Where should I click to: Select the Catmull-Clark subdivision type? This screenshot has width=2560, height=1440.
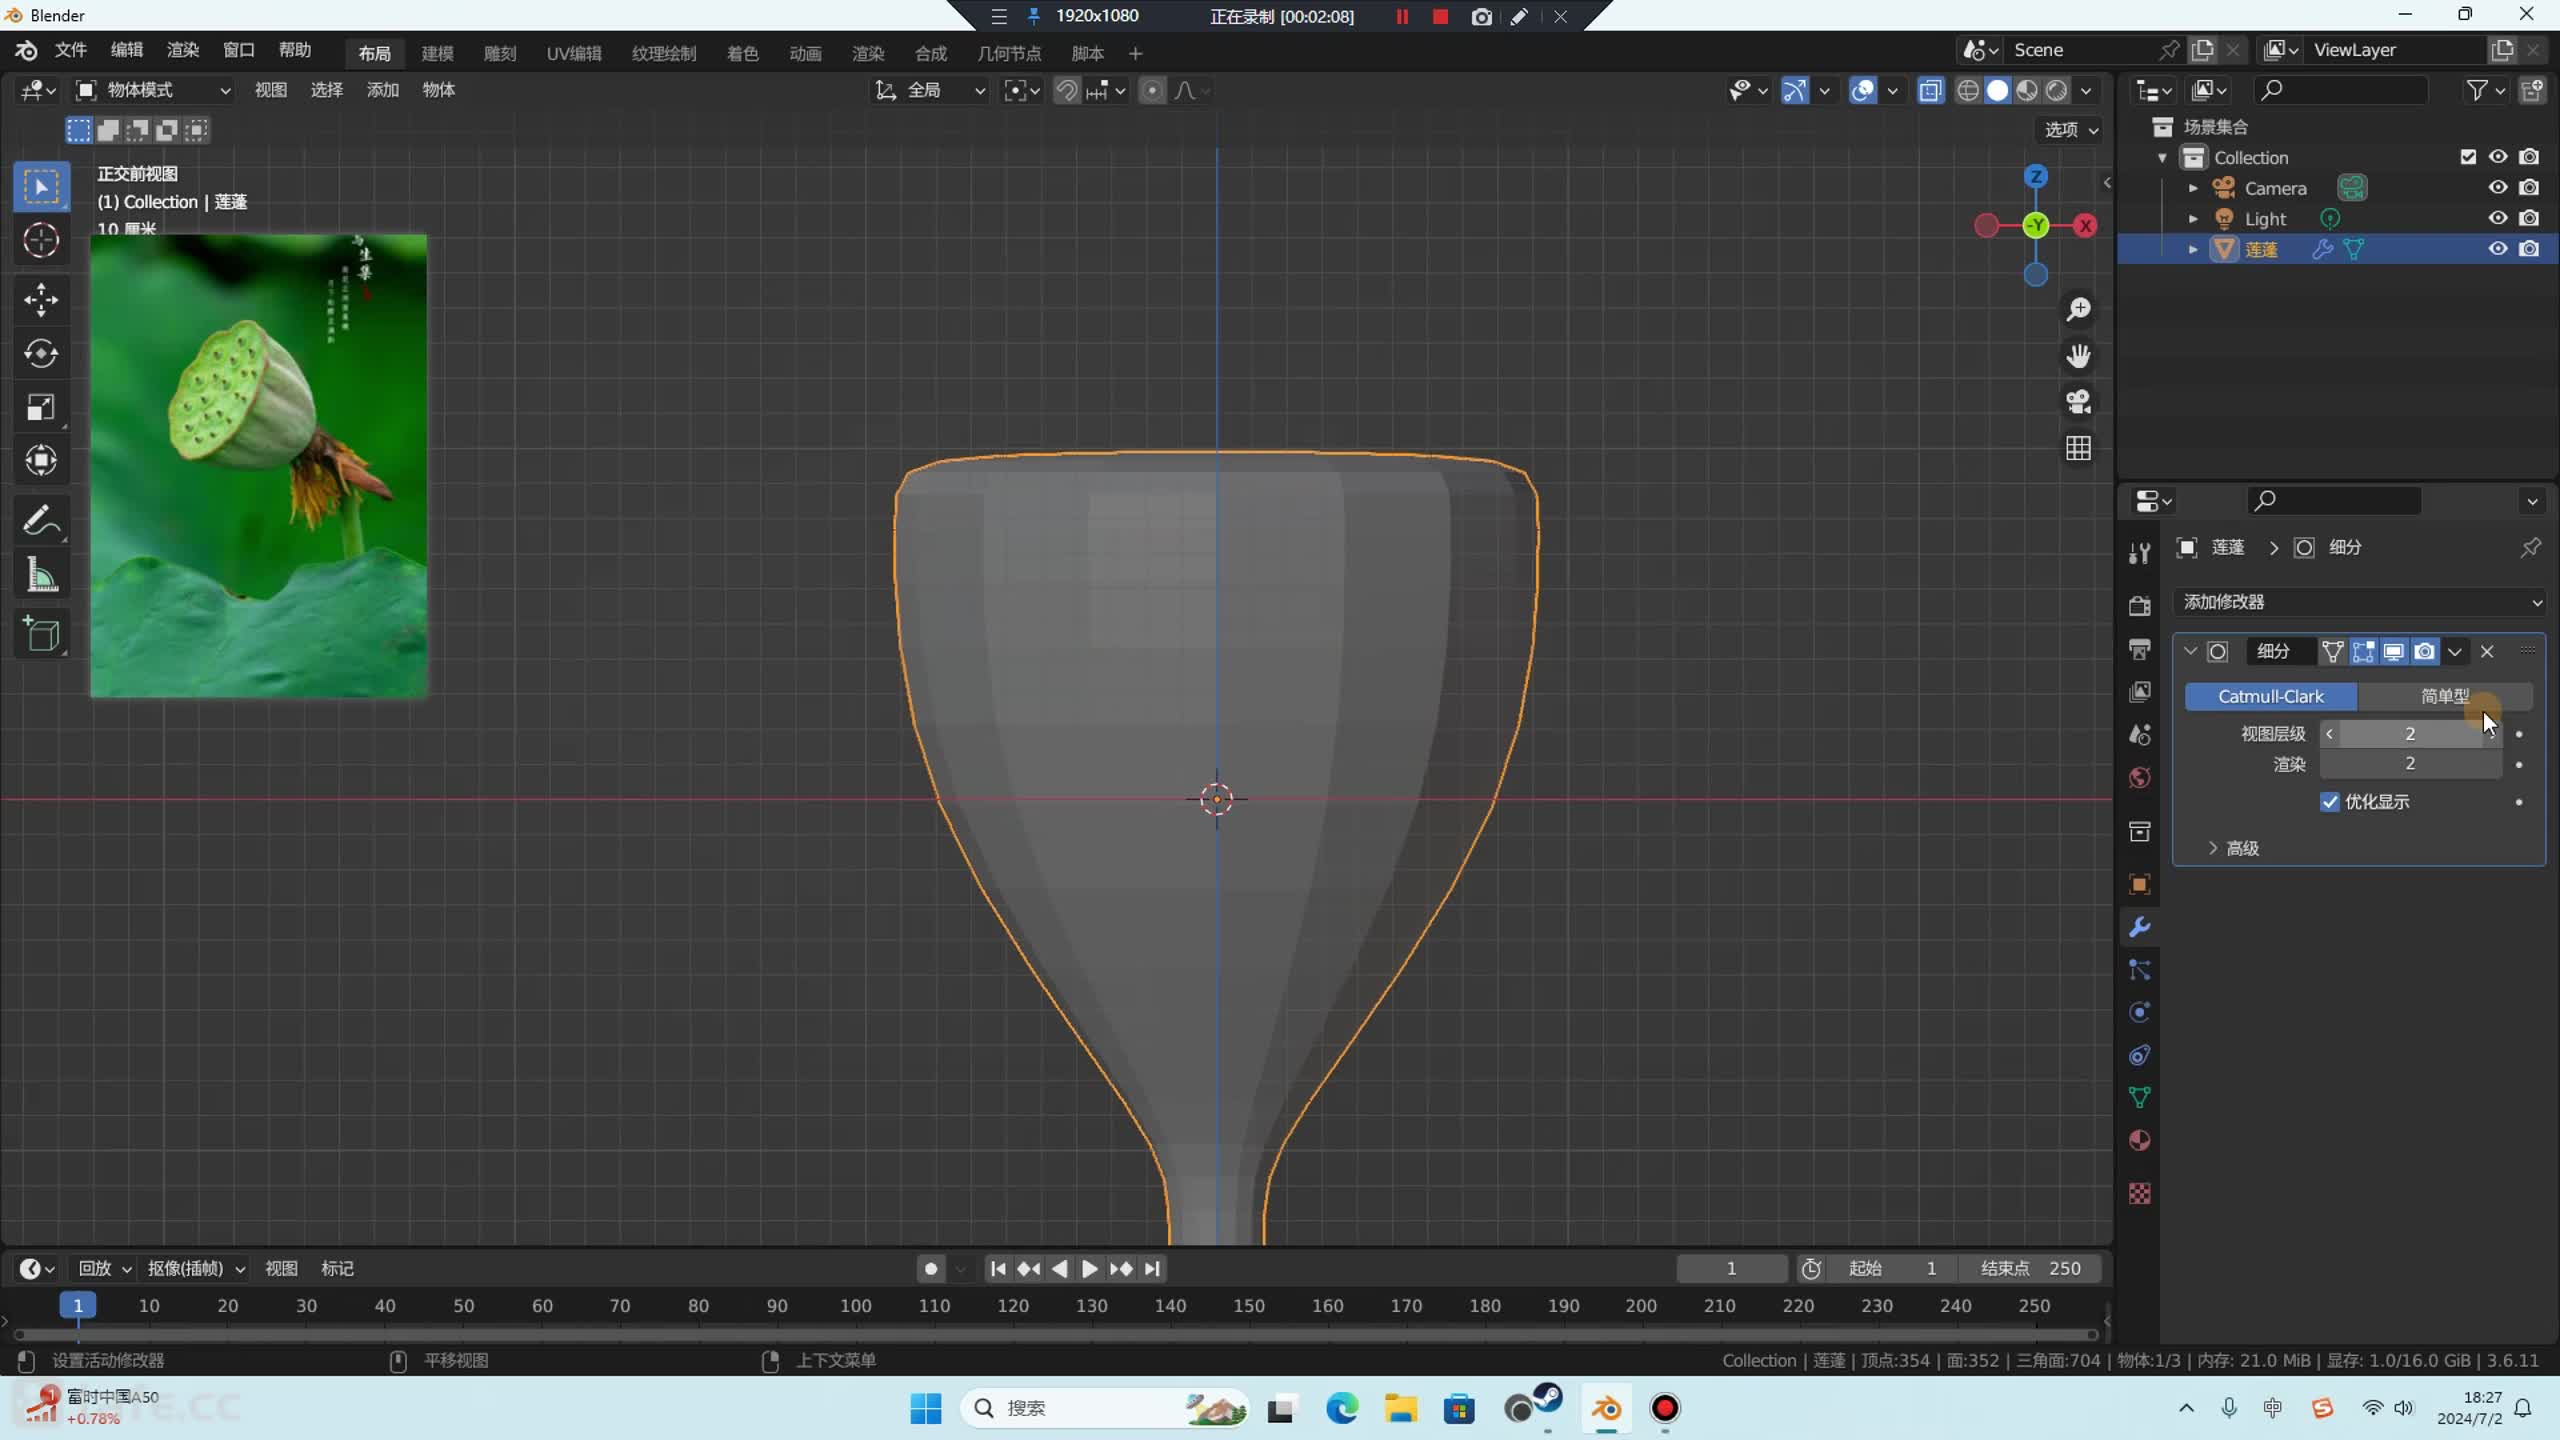tap(2271, 696)
